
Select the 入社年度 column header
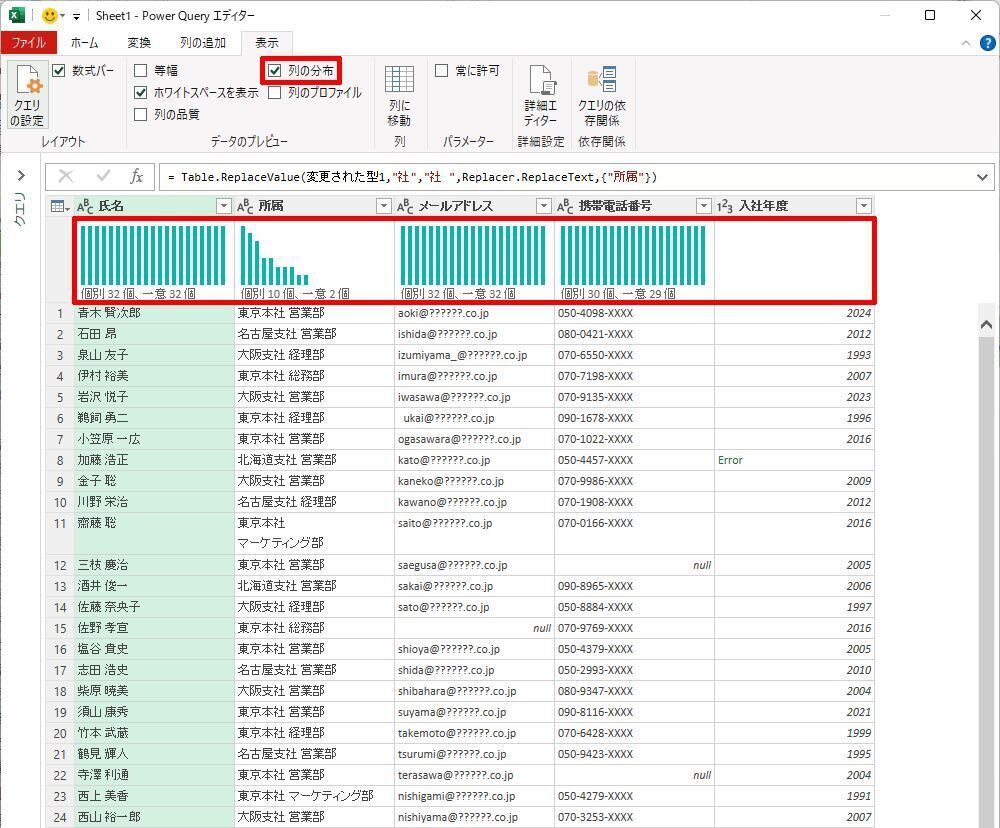click(793, 206)
